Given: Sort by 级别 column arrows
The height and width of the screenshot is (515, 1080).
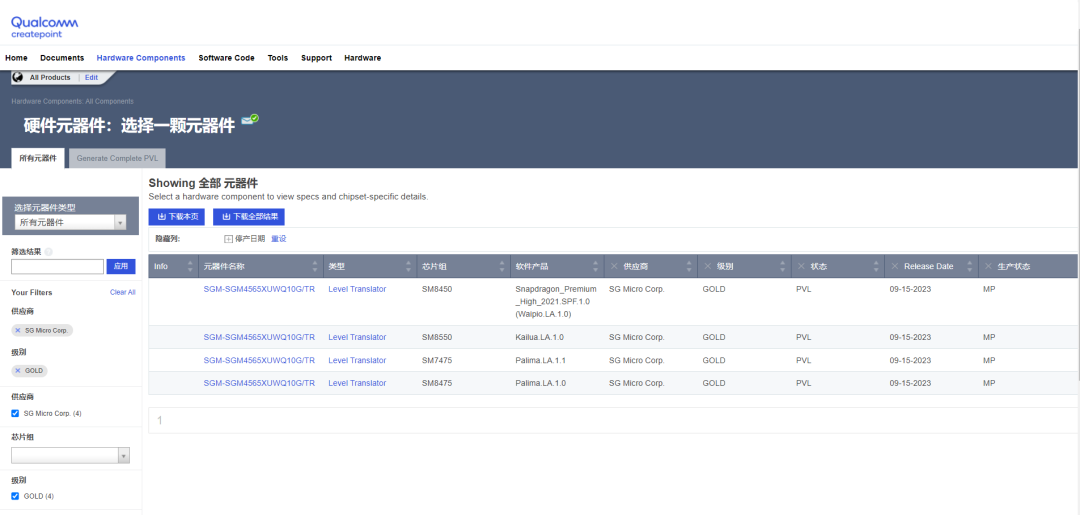Looking at the screenshot, I should (783, 266).
